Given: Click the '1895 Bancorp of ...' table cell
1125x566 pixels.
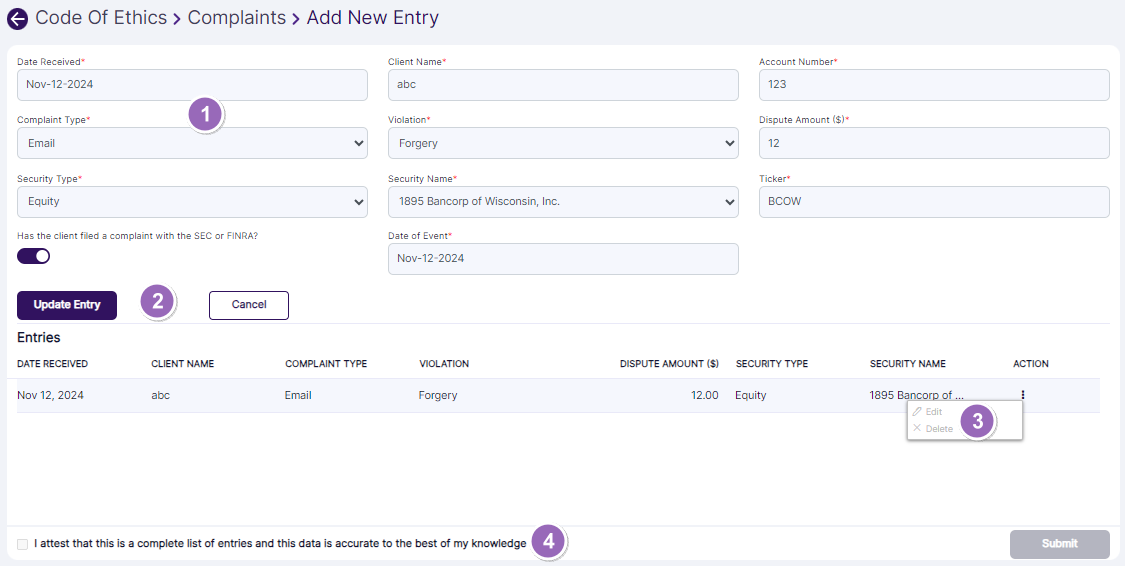Looking at the screenshot, I should 917,395.
